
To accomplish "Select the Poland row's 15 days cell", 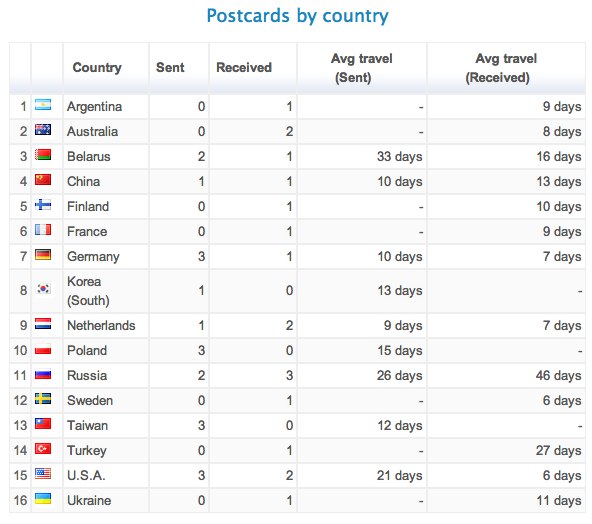I will pyautogui.click(x=362, y=350).
